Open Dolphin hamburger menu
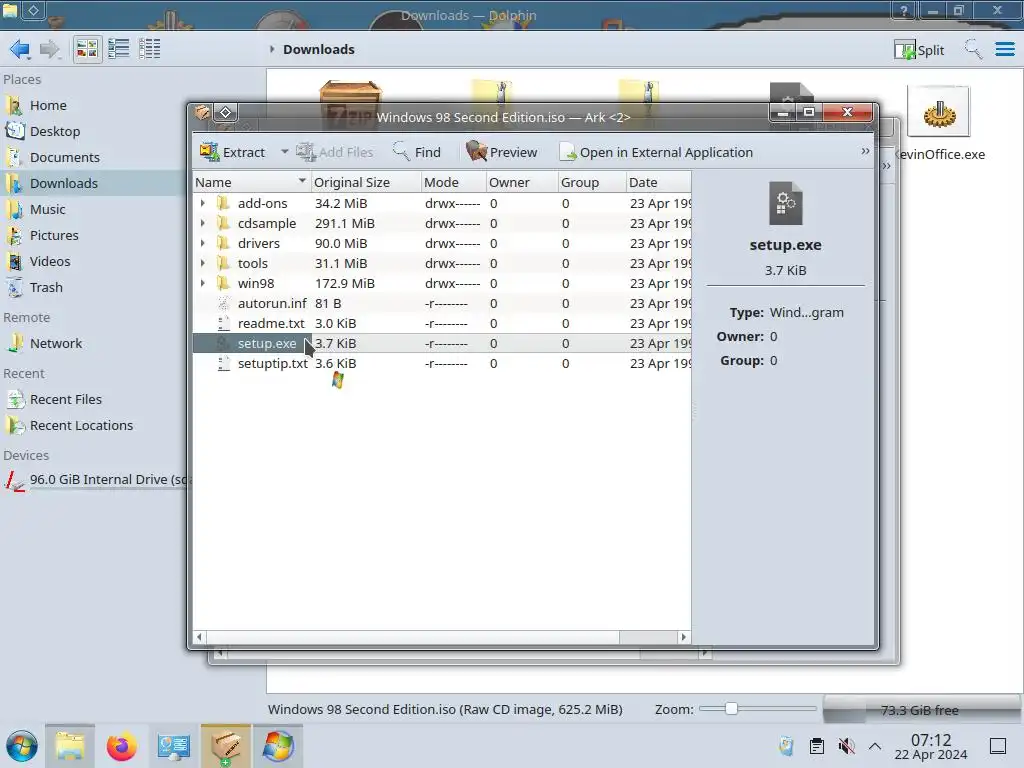The height and width of the screenshot is (768, 1024). tap(1004, 49)
